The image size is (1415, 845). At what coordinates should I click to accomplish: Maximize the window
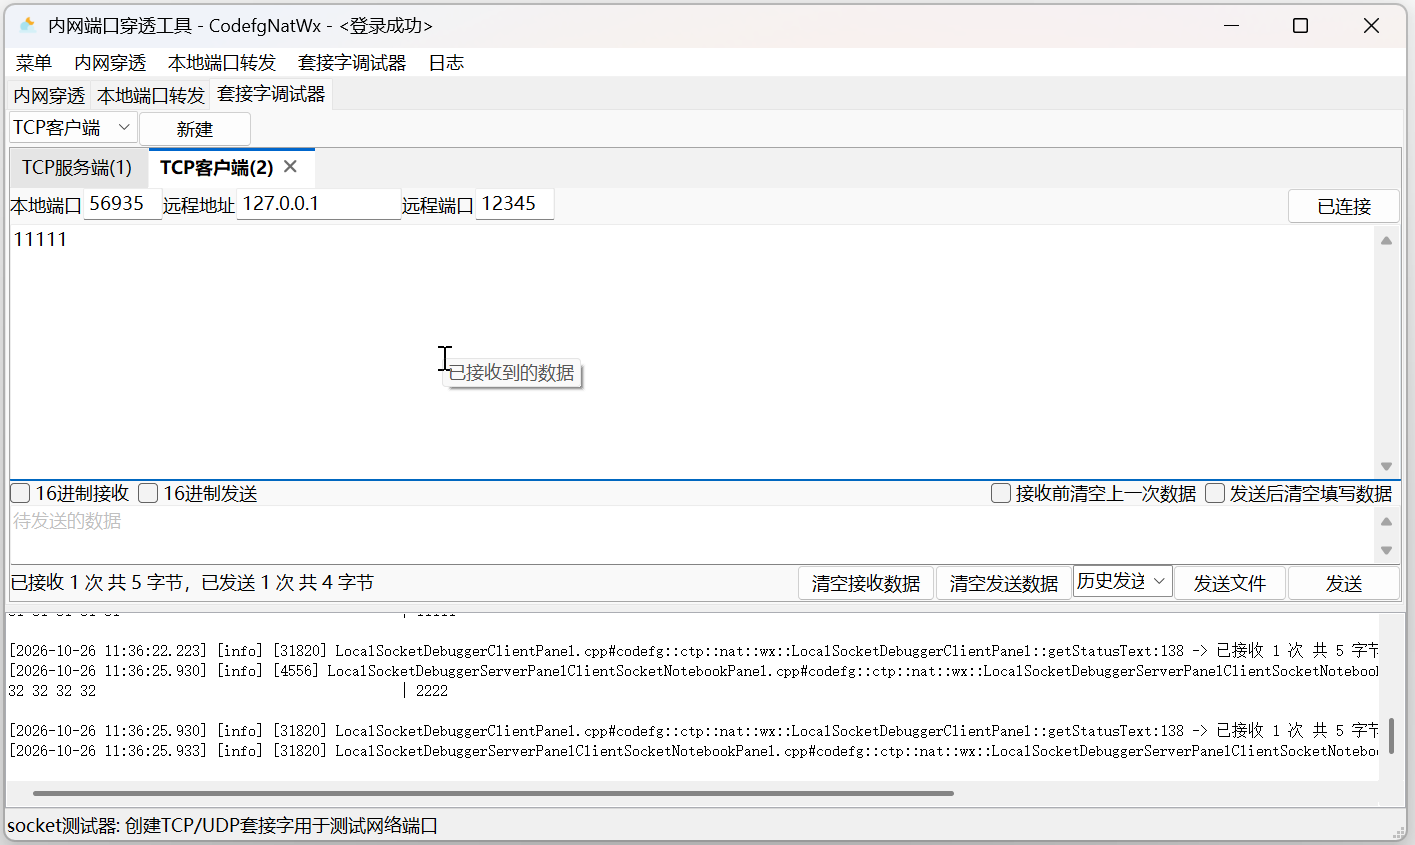(1300, 26)
